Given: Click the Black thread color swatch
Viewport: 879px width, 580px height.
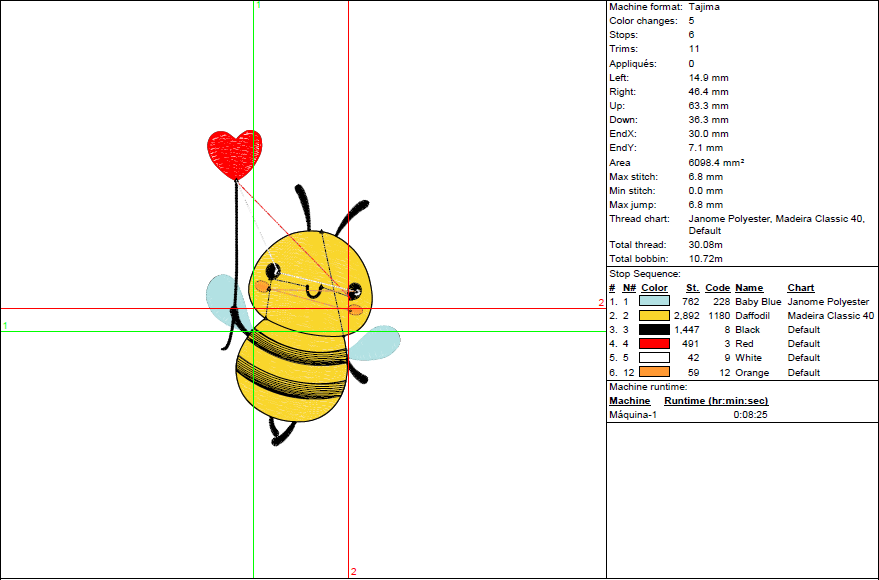Looking at the screenshot, I should coord(653,329).
